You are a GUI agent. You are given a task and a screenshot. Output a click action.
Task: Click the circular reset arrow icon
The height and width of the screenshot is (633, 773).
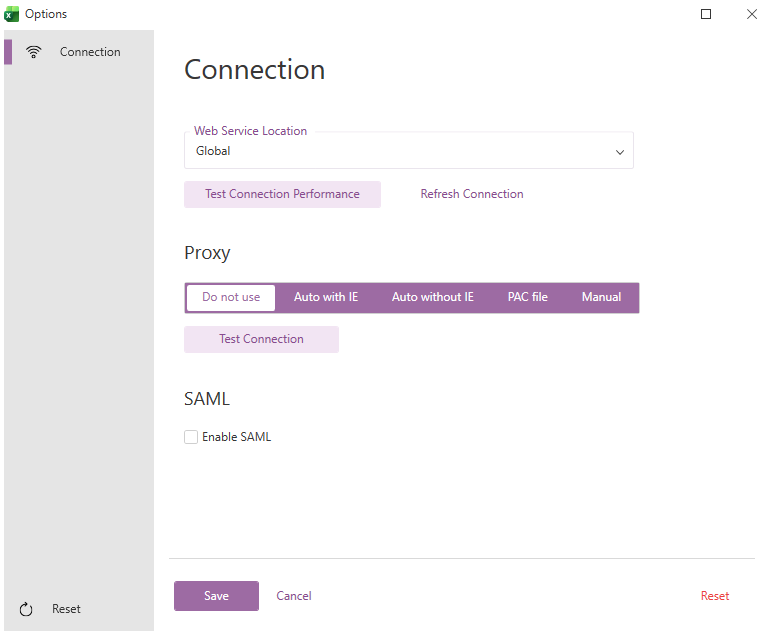pyautogui.click(x=26, y=609)
